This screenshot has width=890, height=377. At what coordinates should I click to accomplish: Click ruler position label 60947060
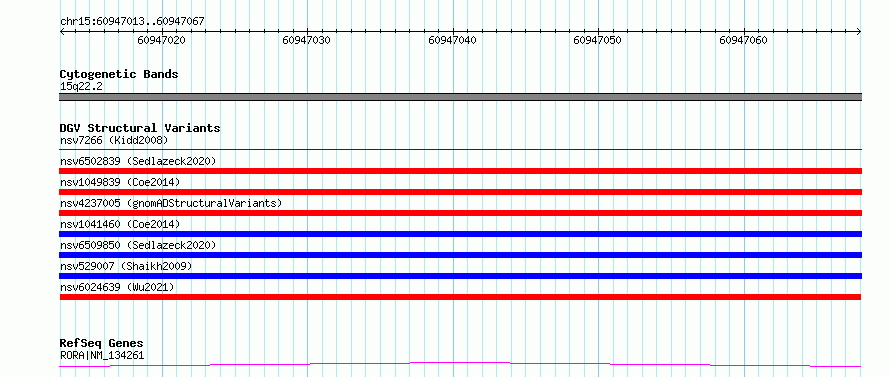pyautogui.click(x=743, y=40)
